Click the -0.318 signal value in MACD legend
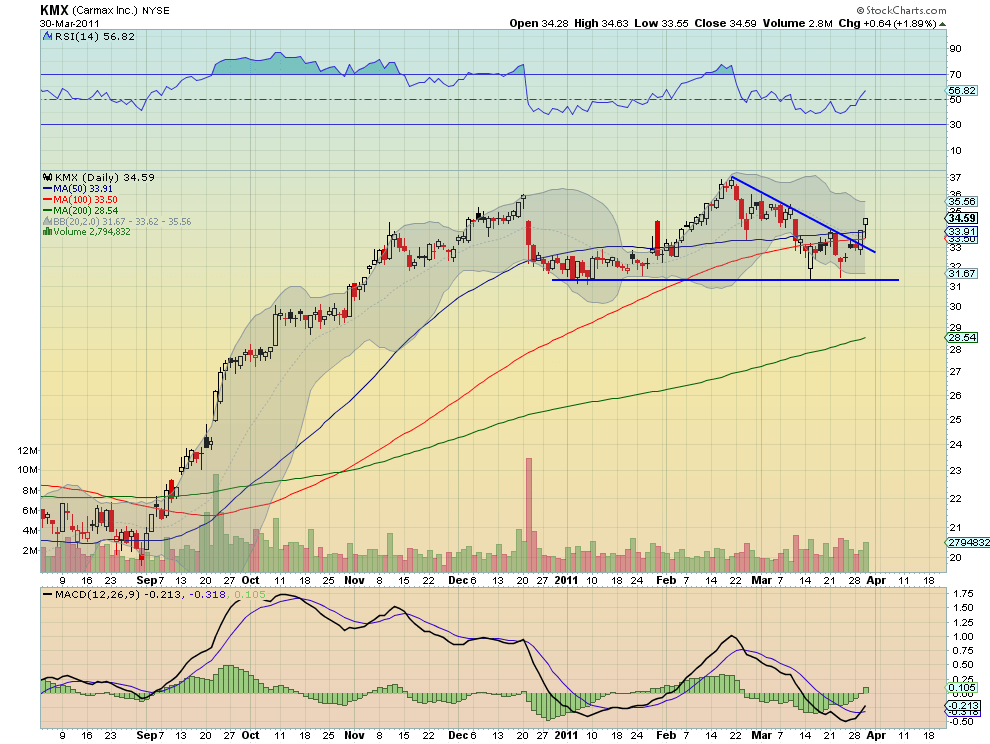 (206, 595)
